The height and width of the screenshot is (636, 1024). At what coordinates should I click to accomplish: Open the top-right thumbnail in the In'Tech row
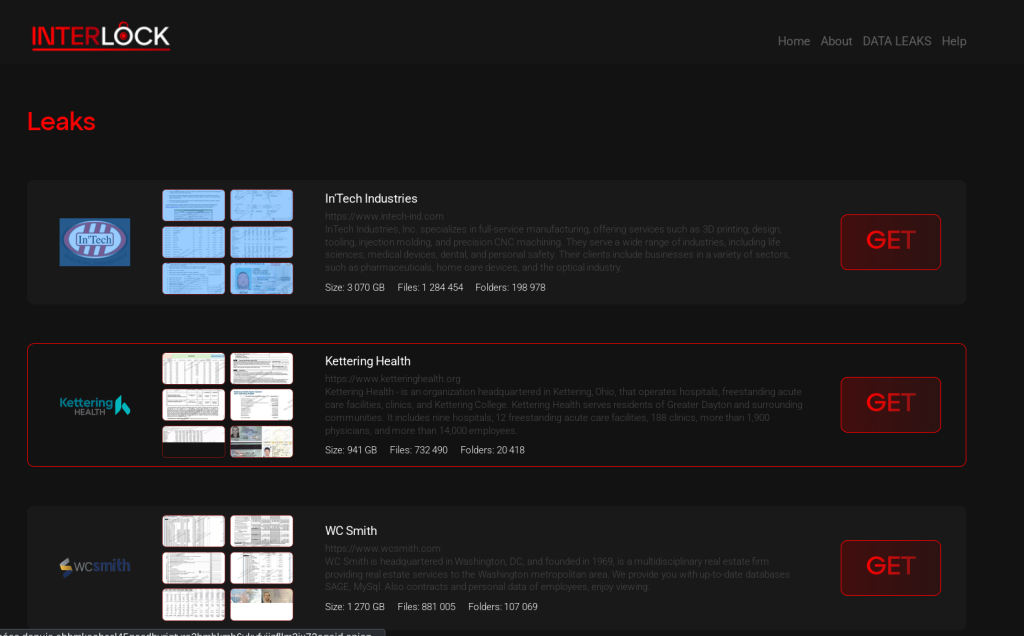(261, 206)
